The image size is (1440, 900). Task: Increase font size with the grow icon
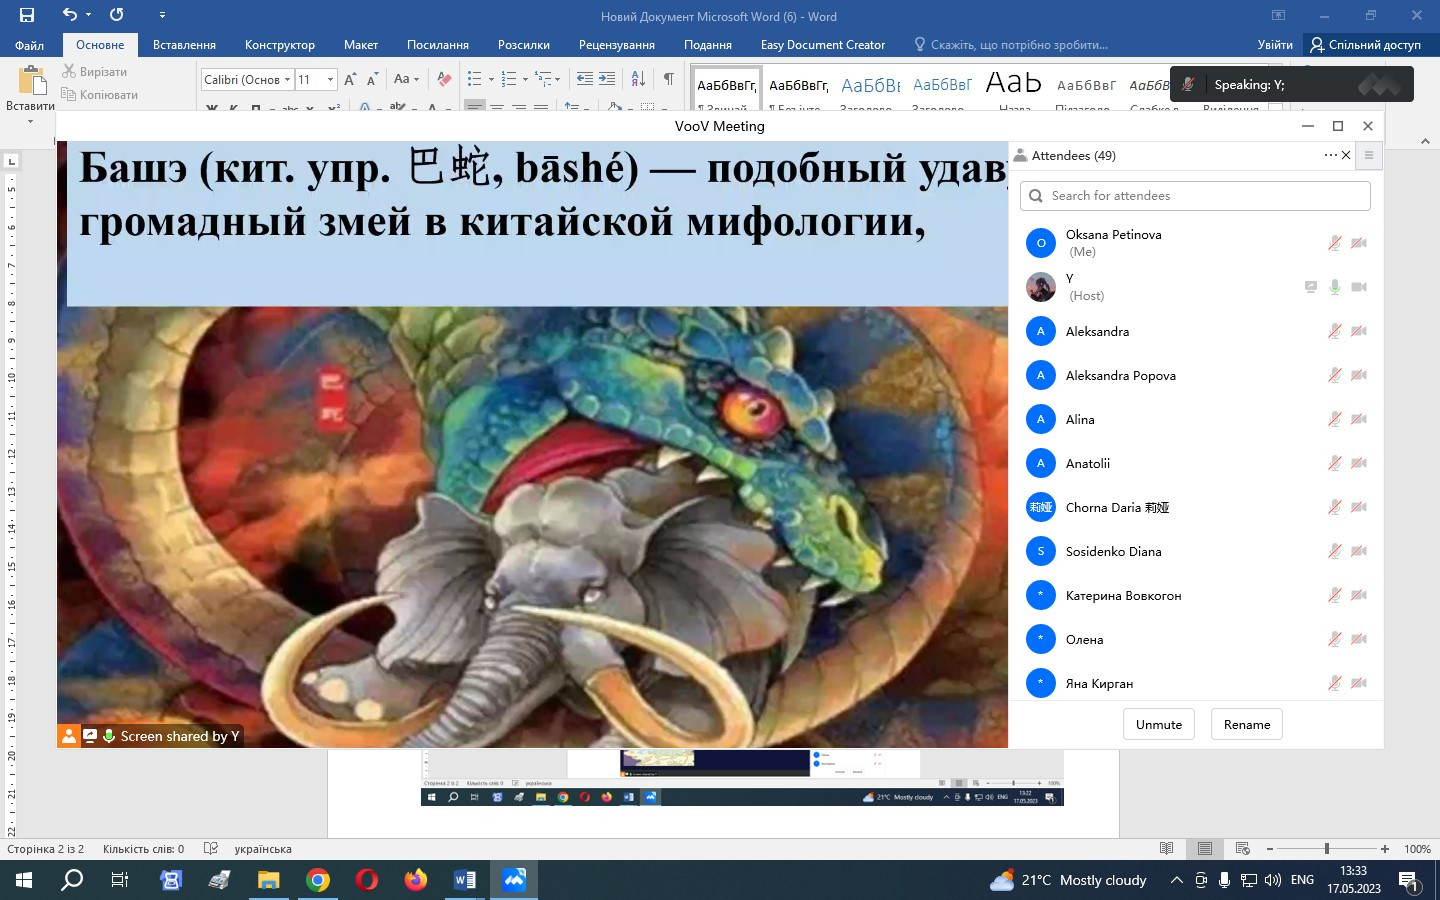point(350,79)
